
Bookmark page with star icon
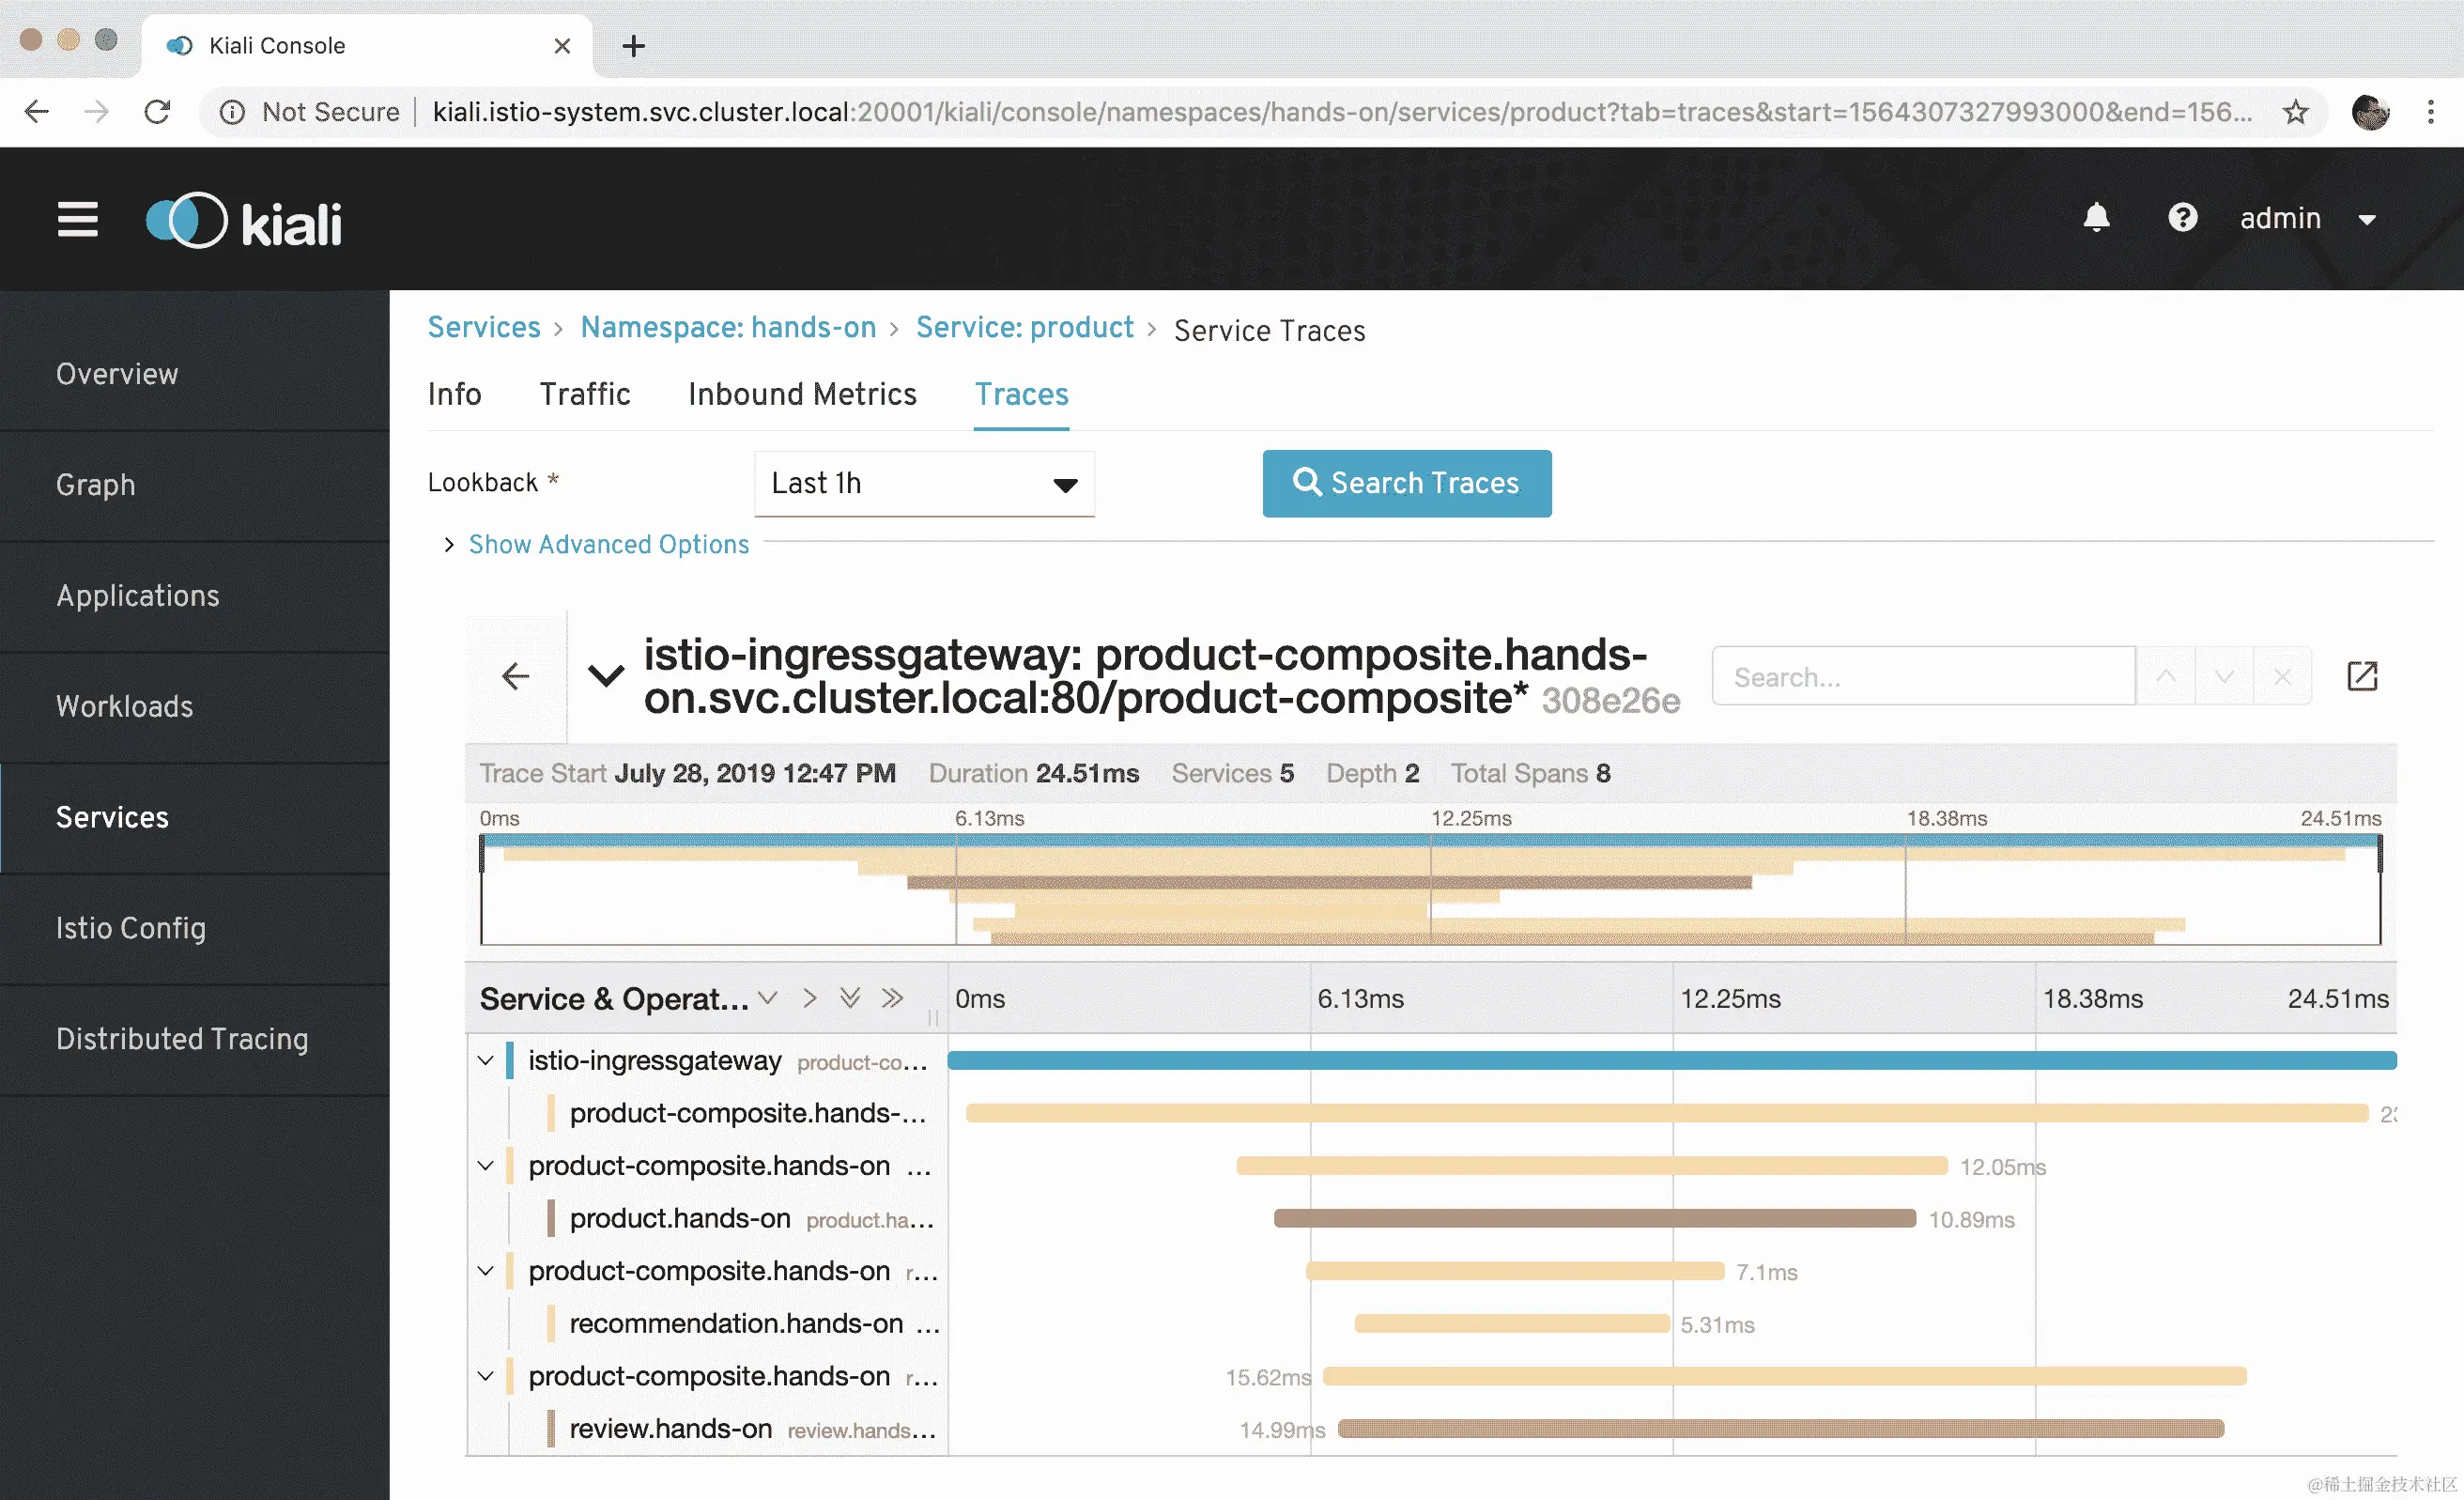[2295, 112]
